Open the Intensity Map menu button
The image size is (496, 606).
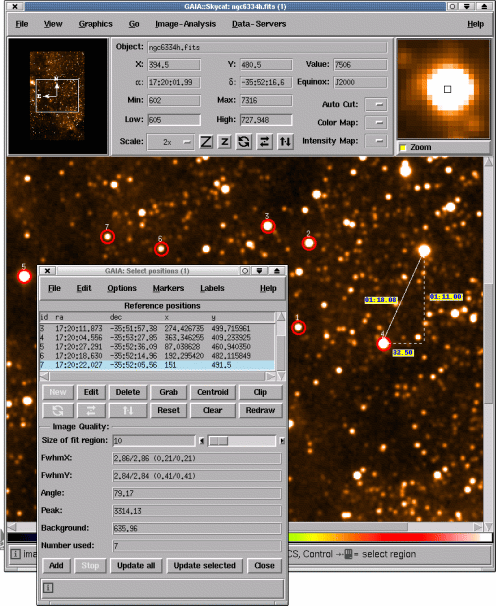376,141
